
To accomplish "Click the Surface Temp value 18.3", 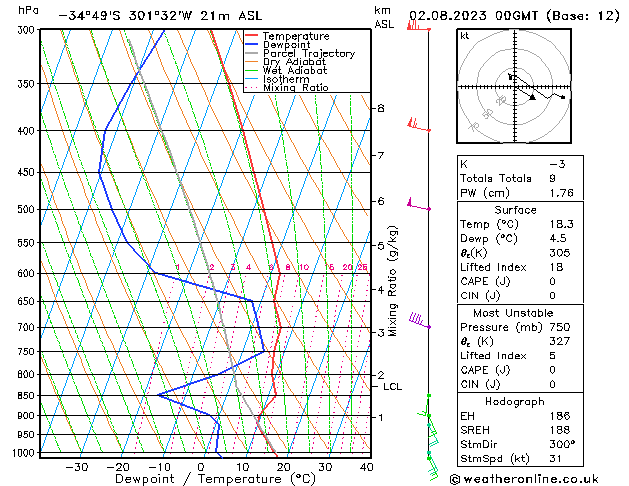I will pyautogui.click(x=562, y=224).
